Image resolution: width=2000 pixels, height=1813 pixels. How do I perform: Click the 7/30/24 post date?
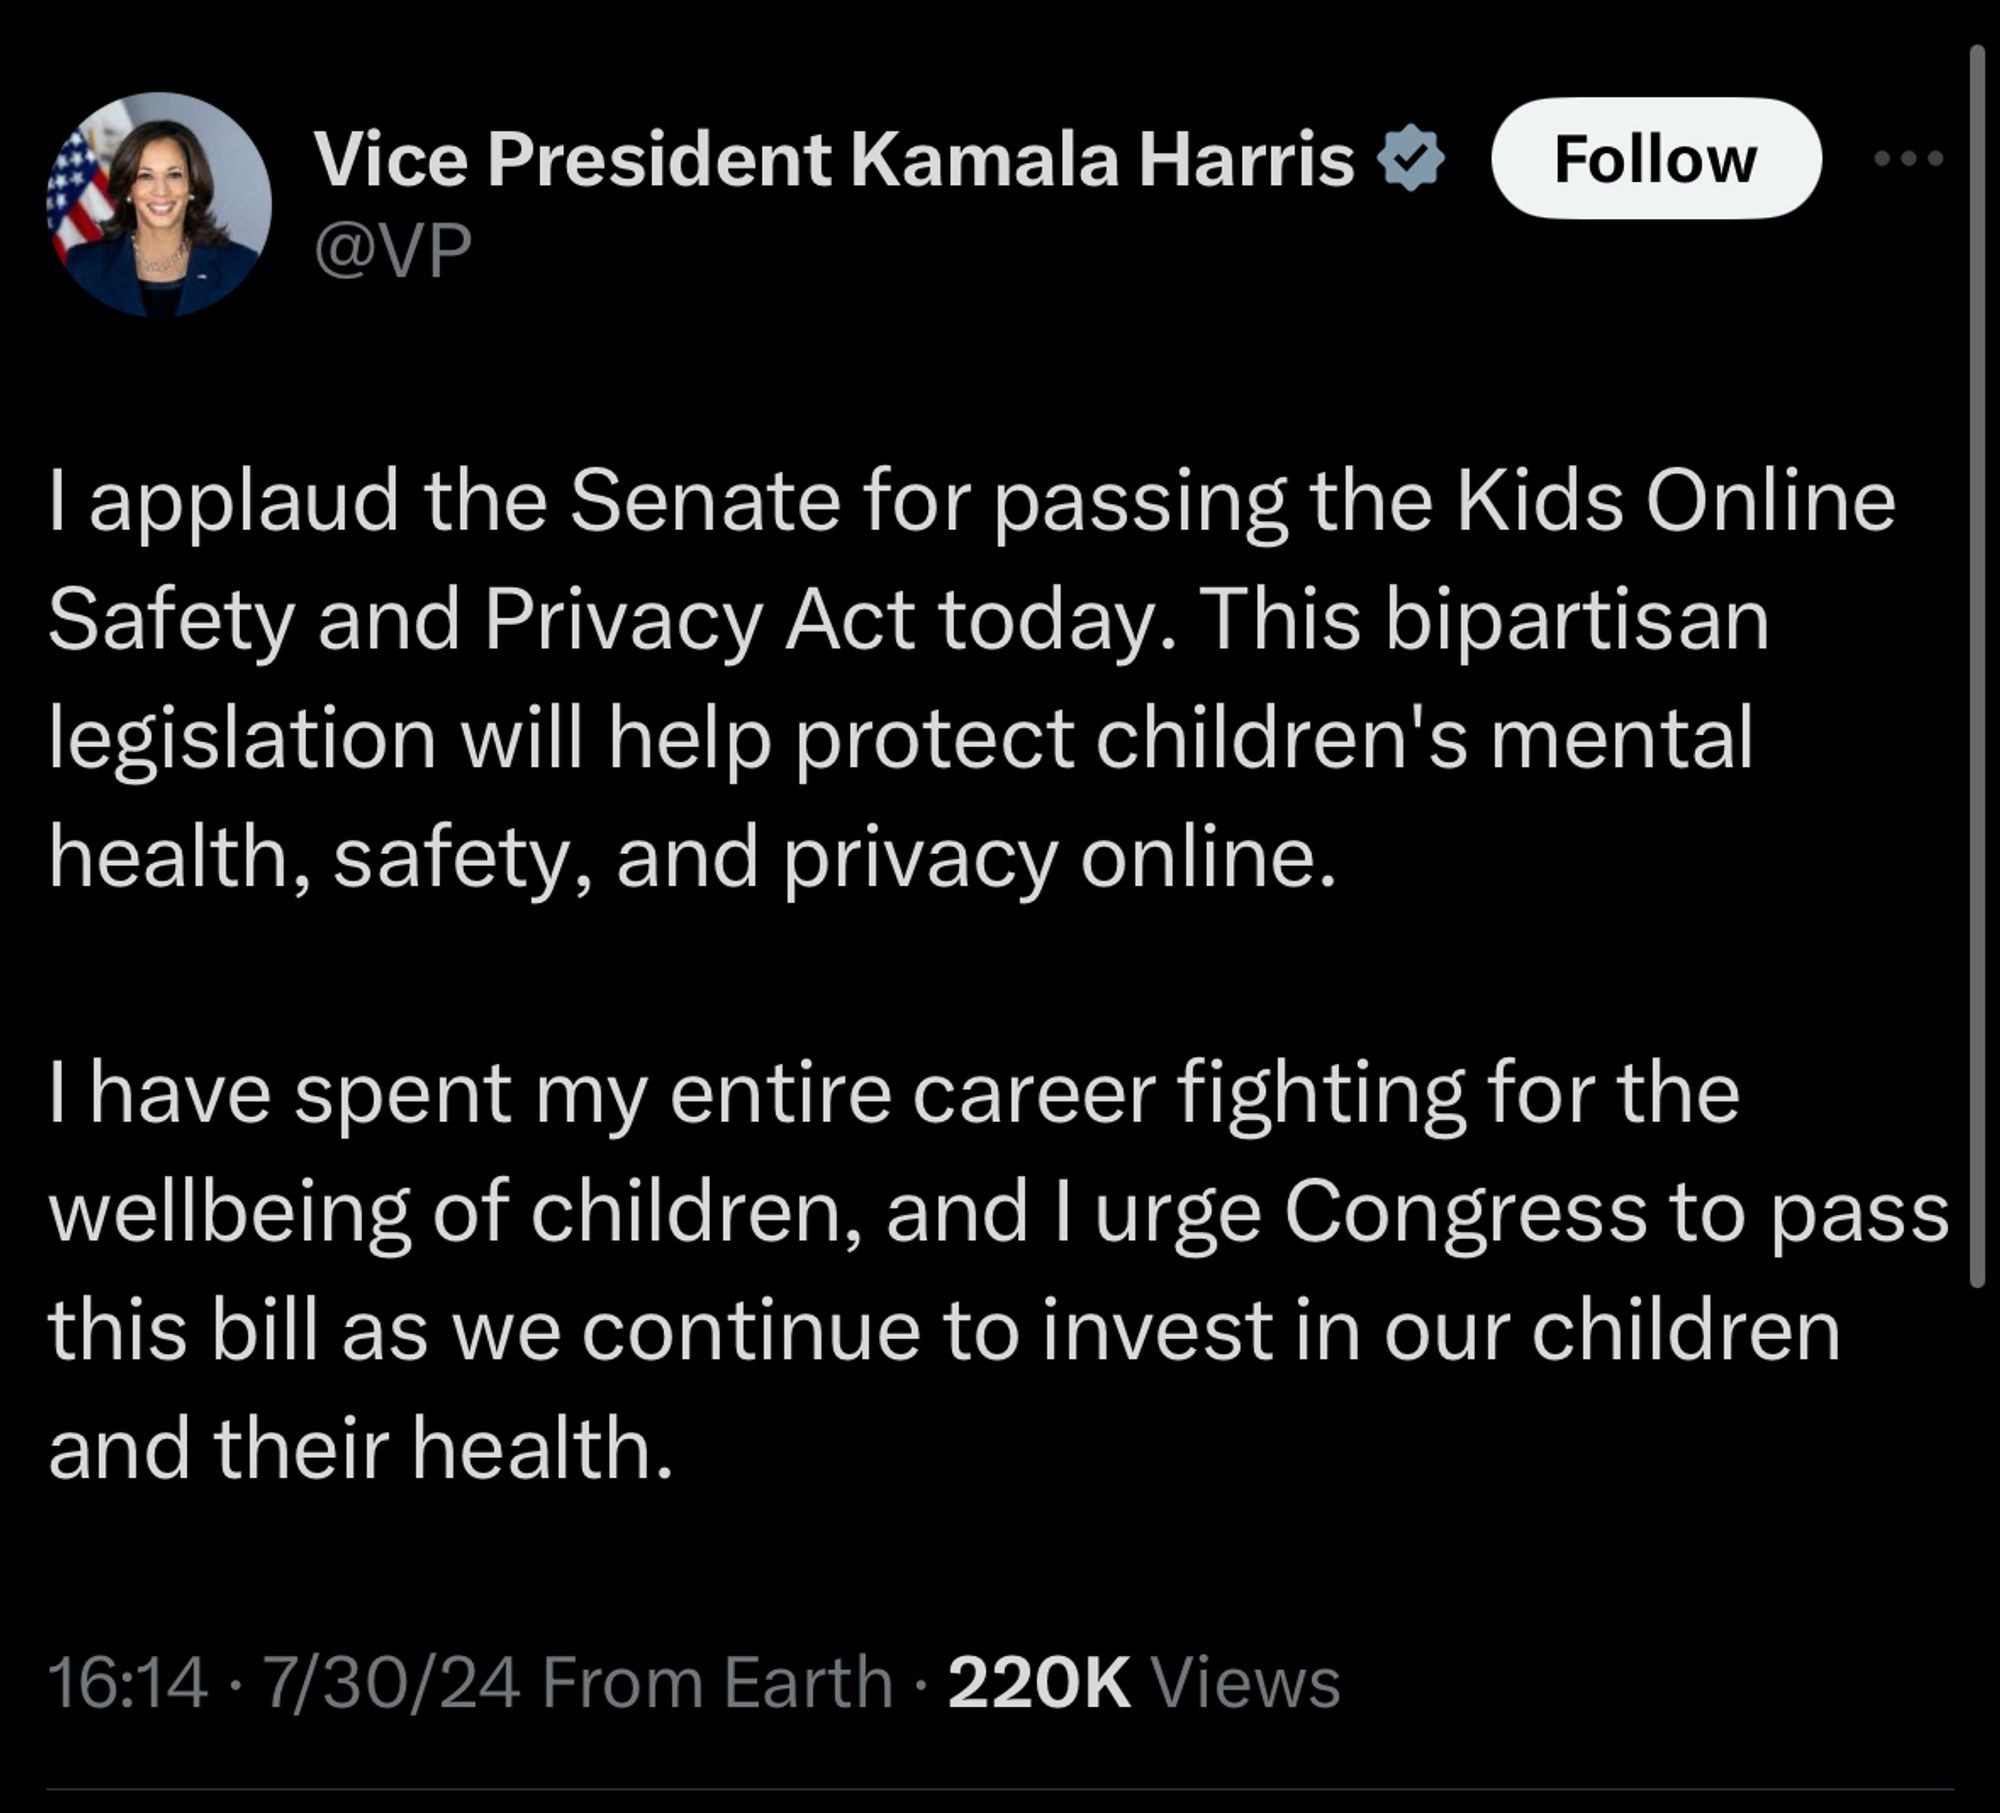coord(391,1682)
